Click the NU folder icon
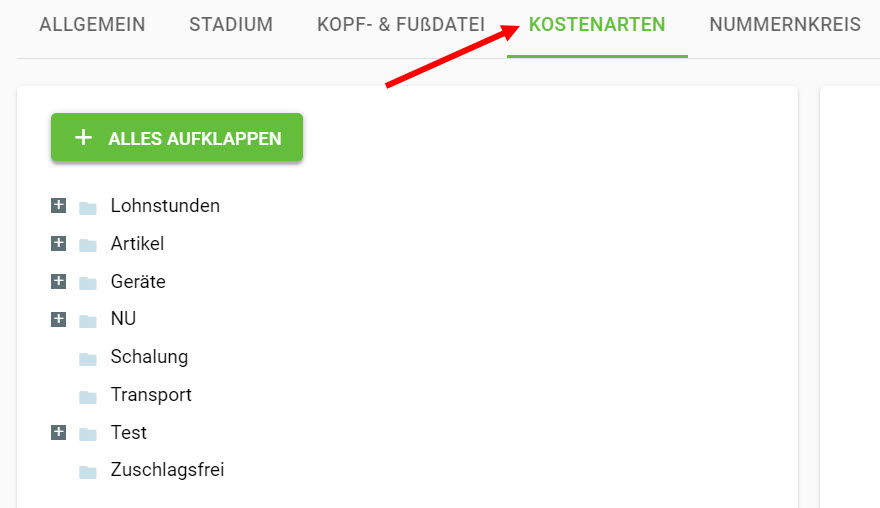880x508 pixels. click(88, 321)
